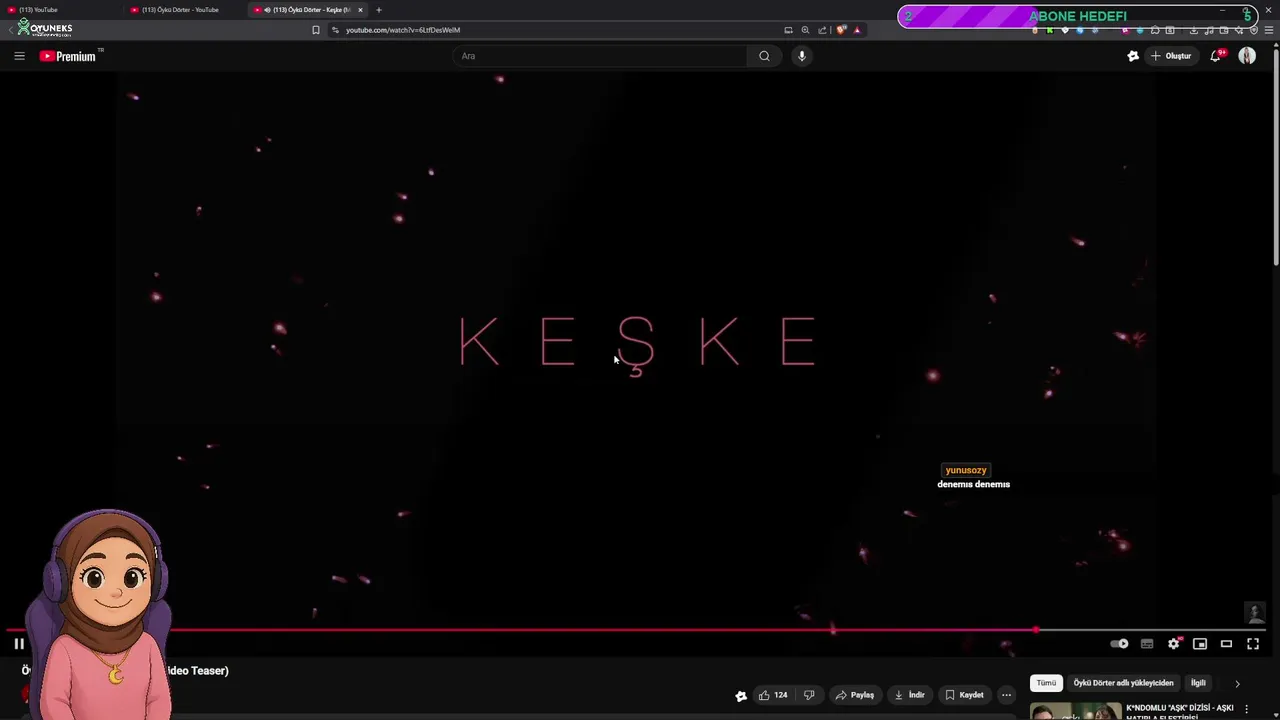Click the browser zoom magnifier icon

[805, 30]
